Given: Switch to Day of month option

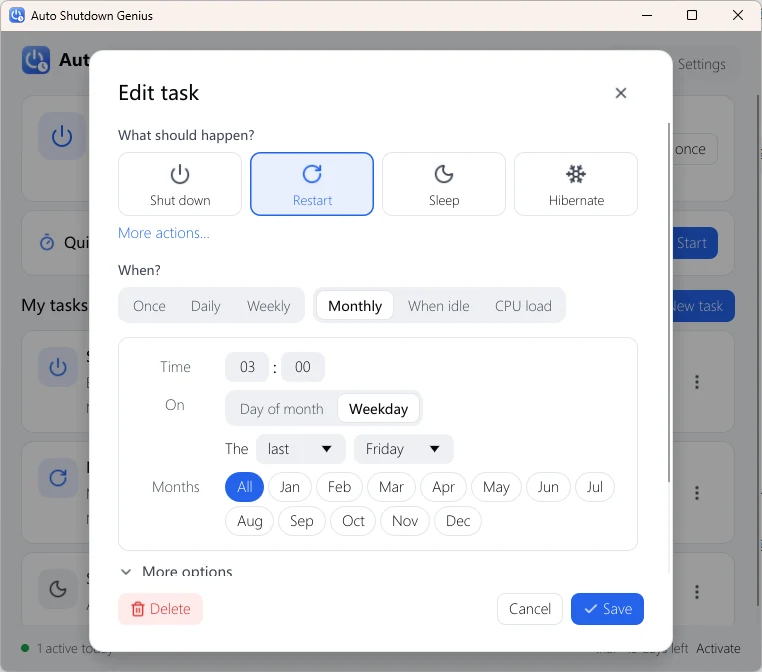Looking at the screenshot, I should [281, 409].
